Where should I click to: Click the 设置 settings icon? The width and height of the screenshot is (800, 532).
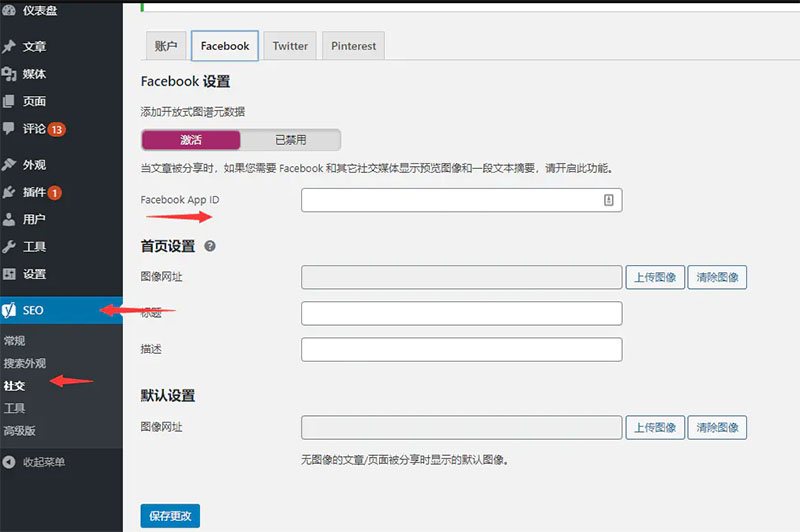tap(9, 274)
